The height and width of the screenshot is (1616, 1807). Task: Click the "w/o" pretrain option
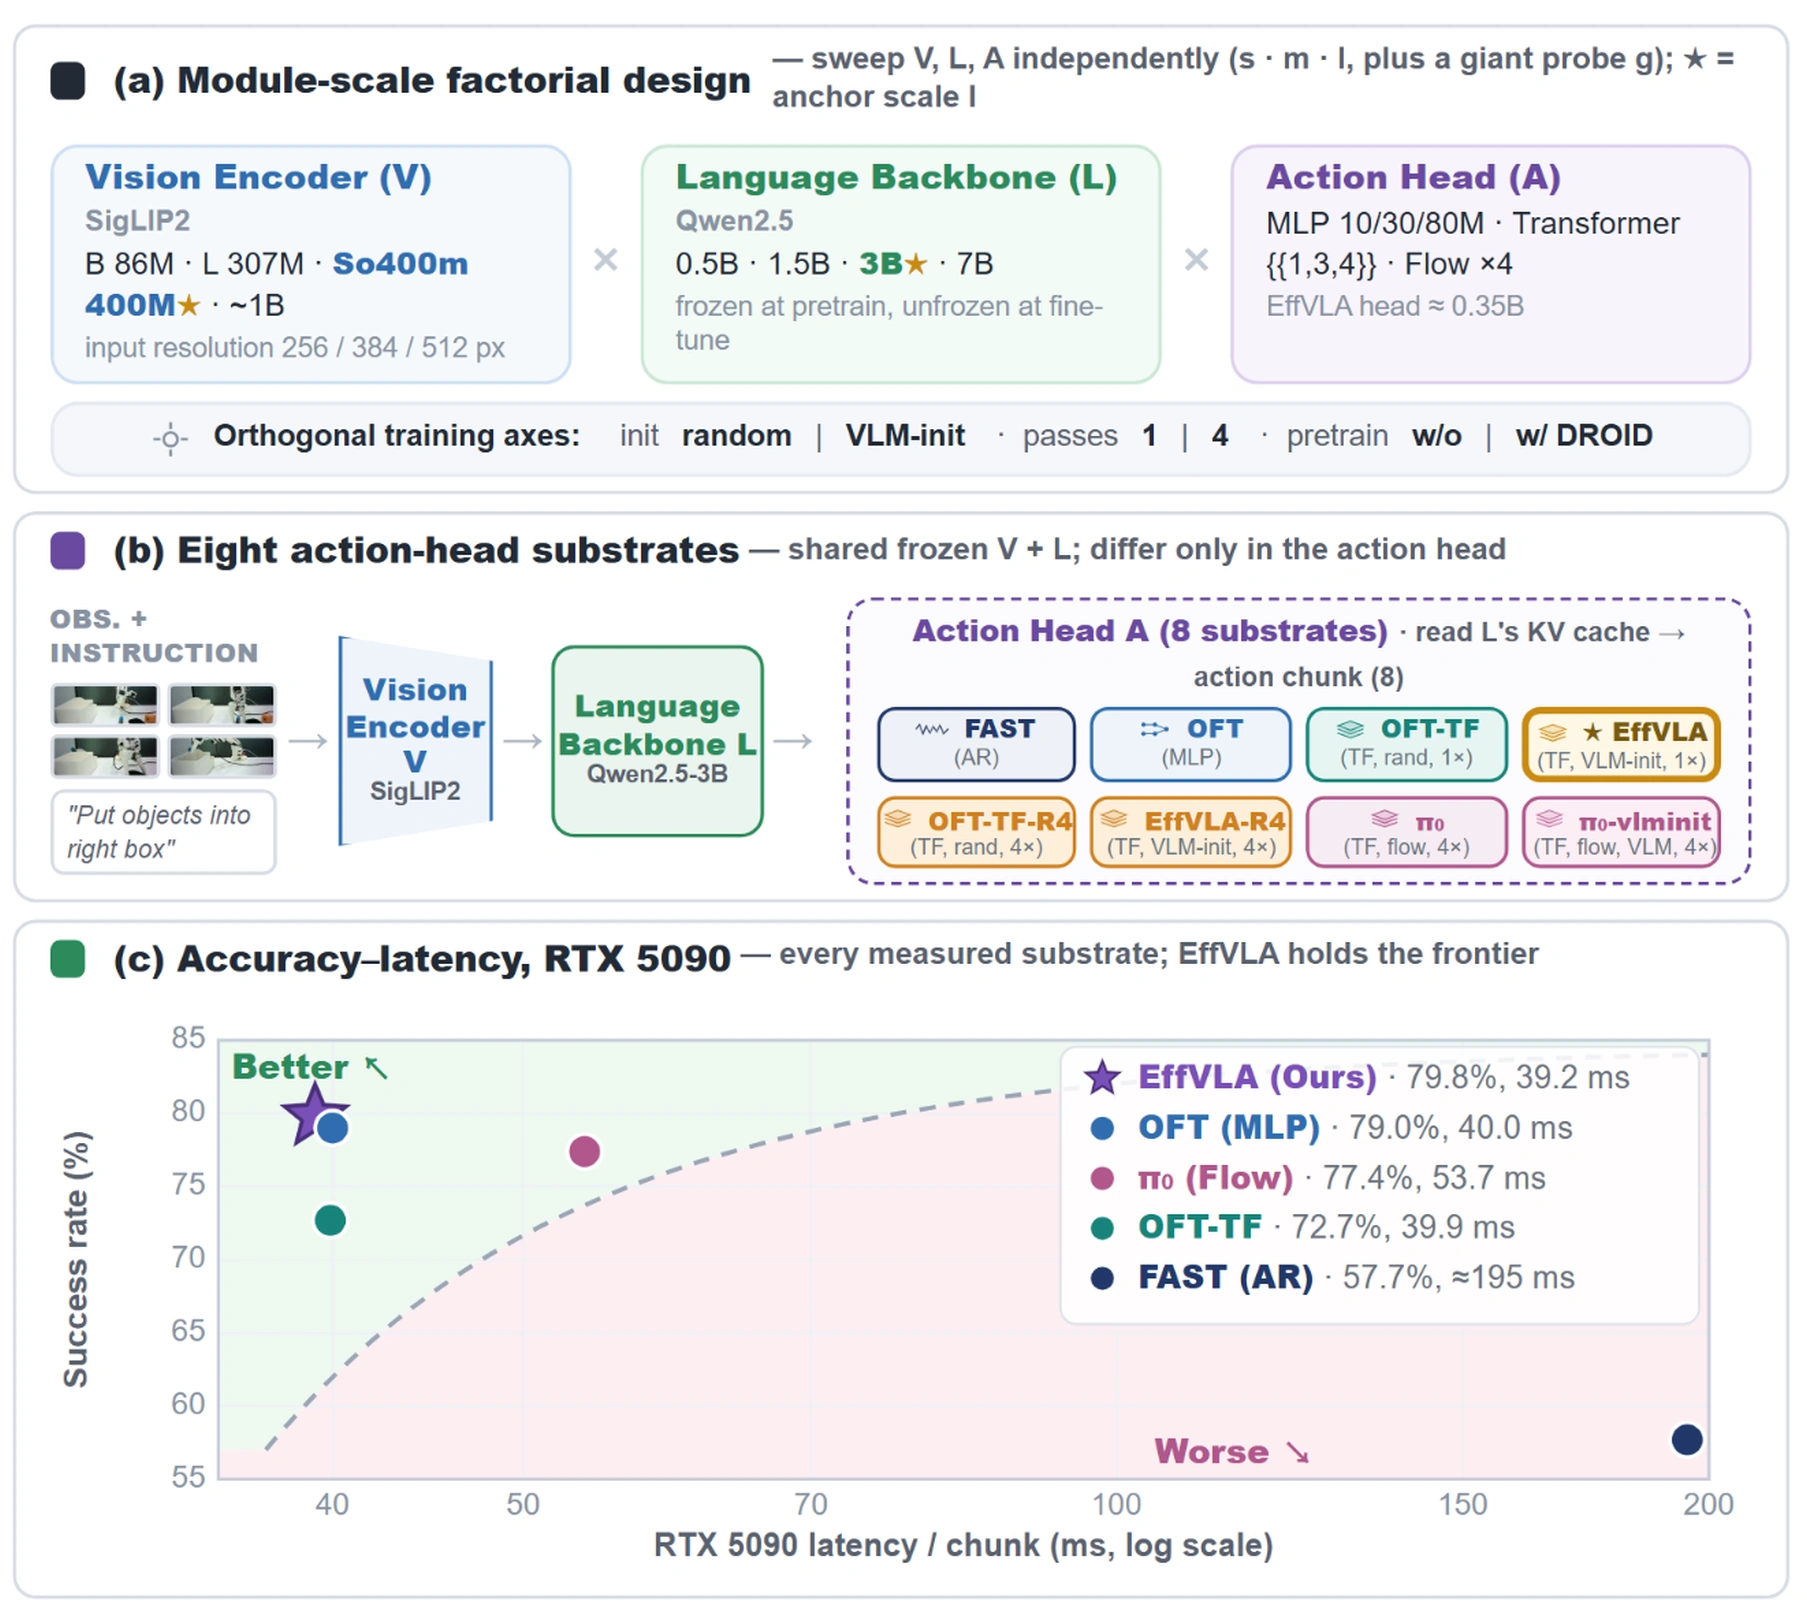[1437, 436]
